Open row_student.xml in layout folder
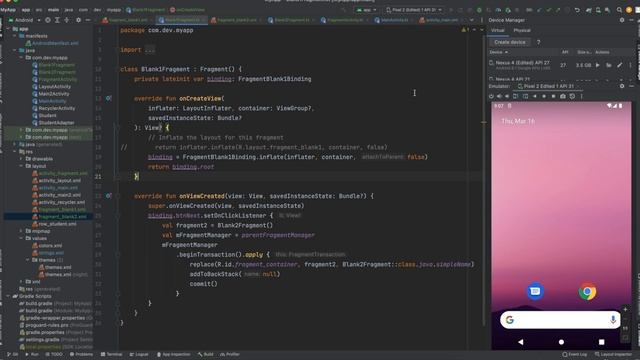Viewport: 640px width, 360px height. [54, 224]
